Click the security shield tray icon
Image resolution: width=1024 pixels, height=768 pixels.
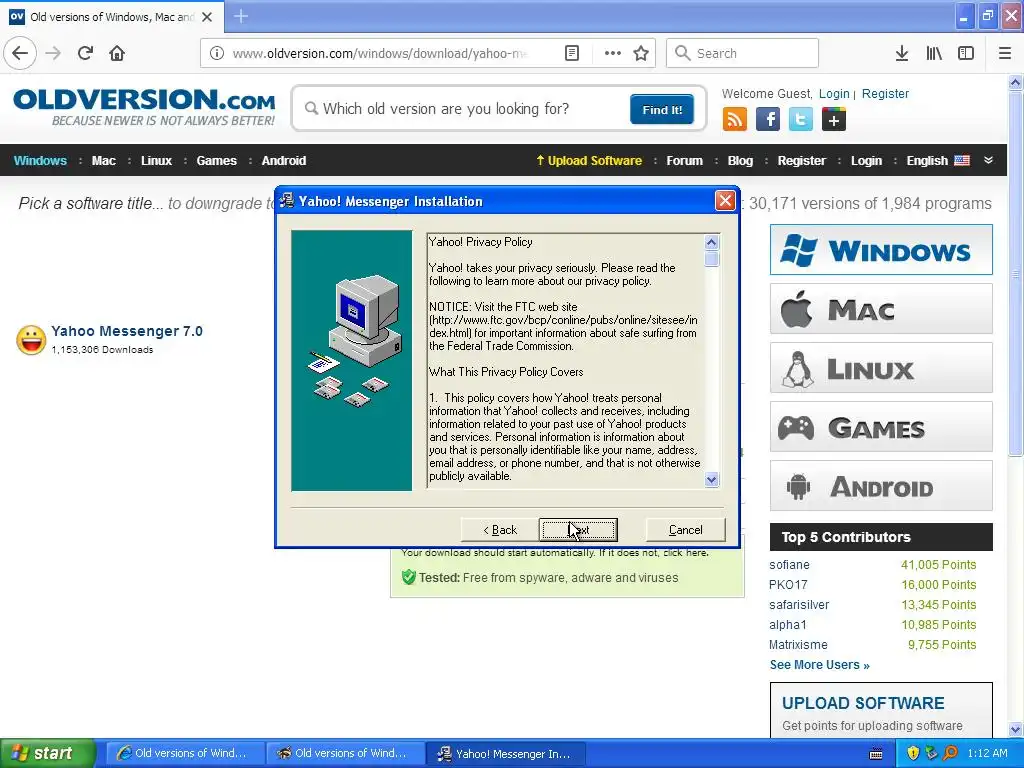913,753
